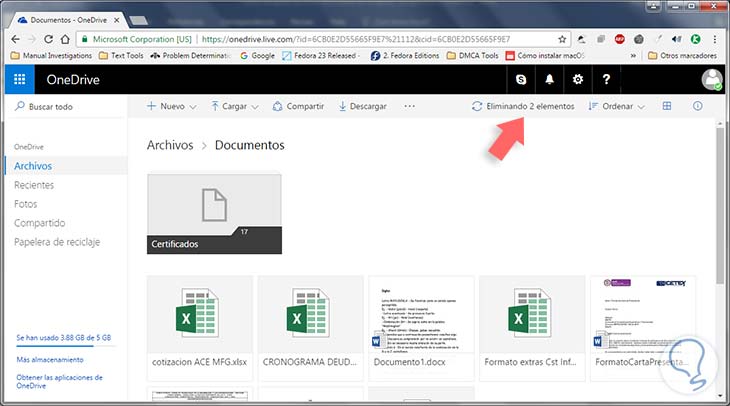Open Compartido in the sidebar
Screen dimensions: 730x406
click(x=39, y=223)
